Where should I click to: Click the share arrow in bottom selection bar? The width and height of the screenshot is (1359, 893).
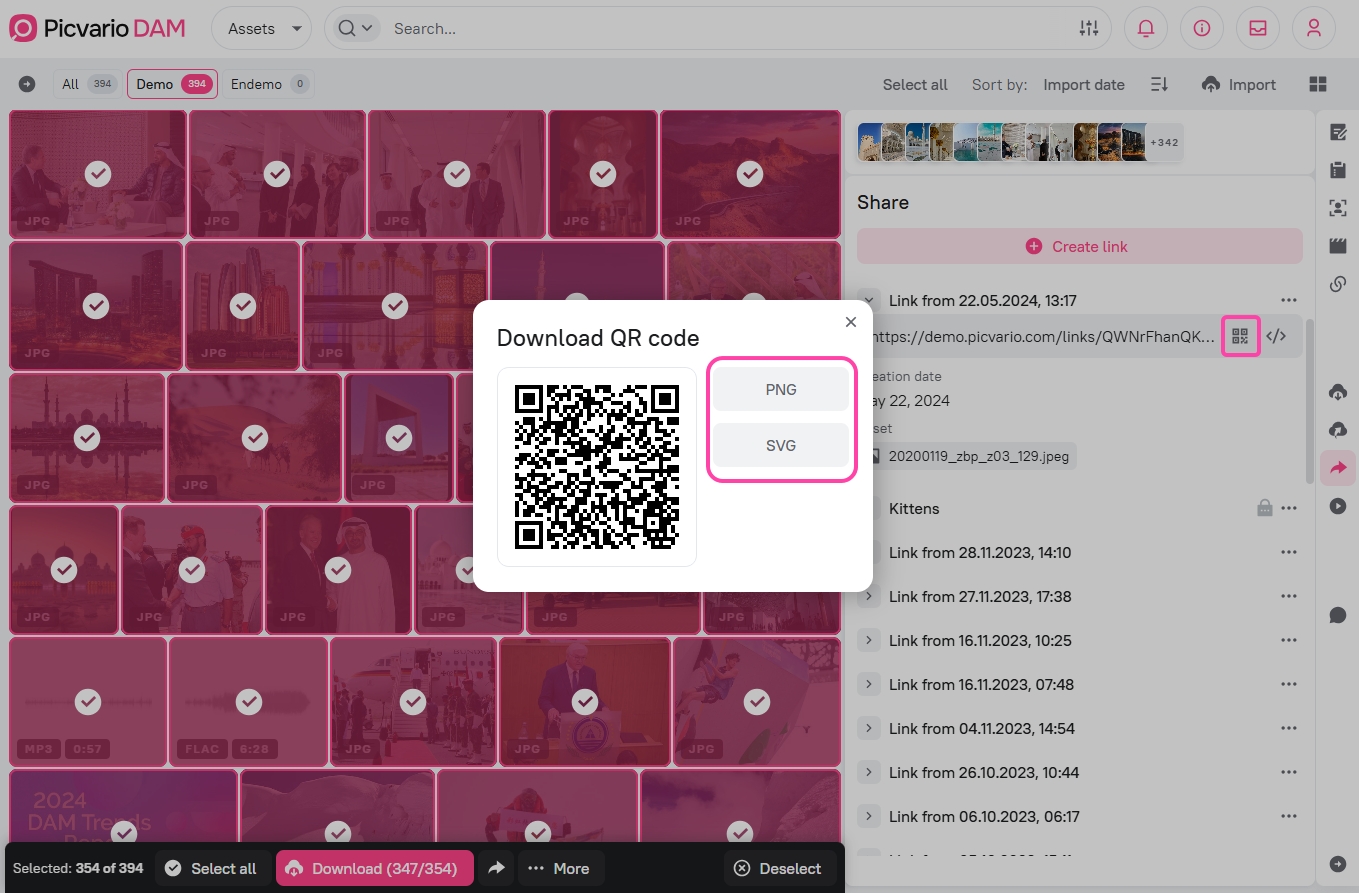(496, 868)
